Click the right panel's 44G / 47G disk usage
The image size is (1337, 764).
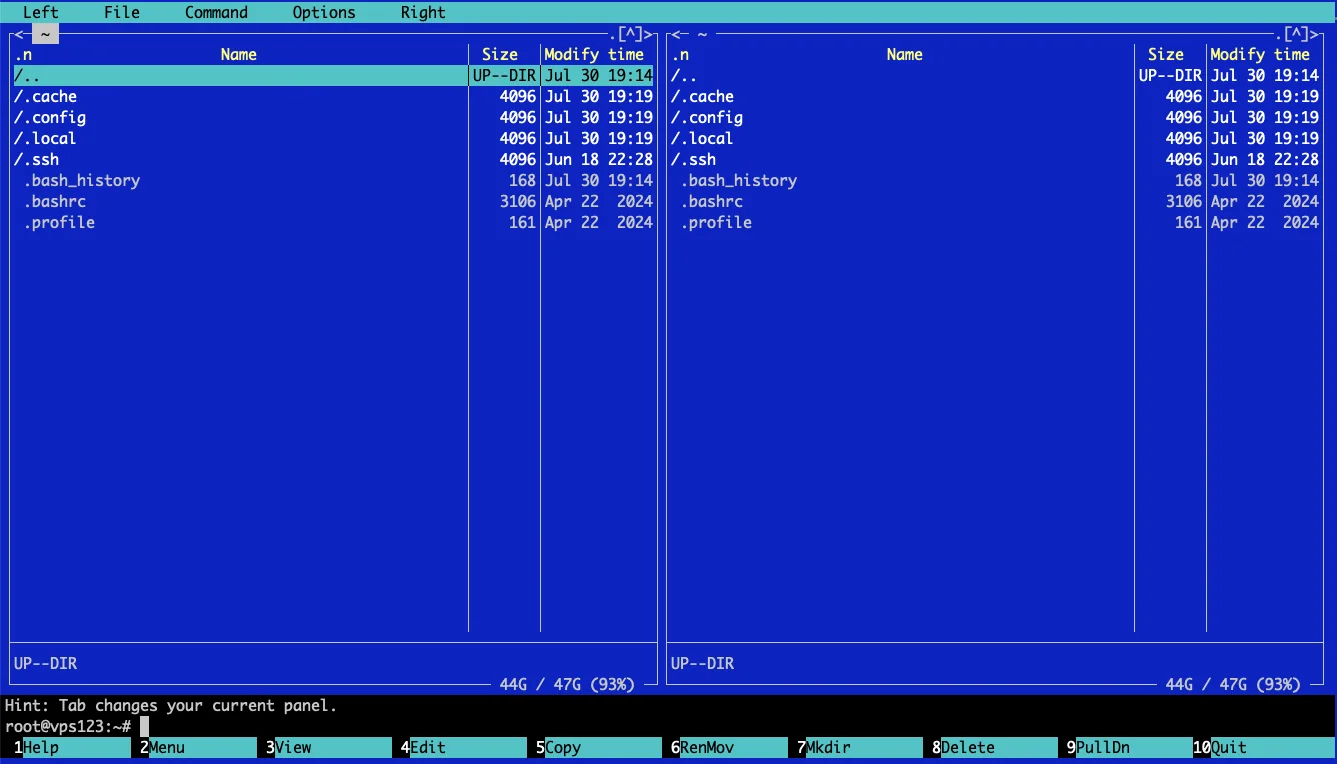tap(1233, 685)
